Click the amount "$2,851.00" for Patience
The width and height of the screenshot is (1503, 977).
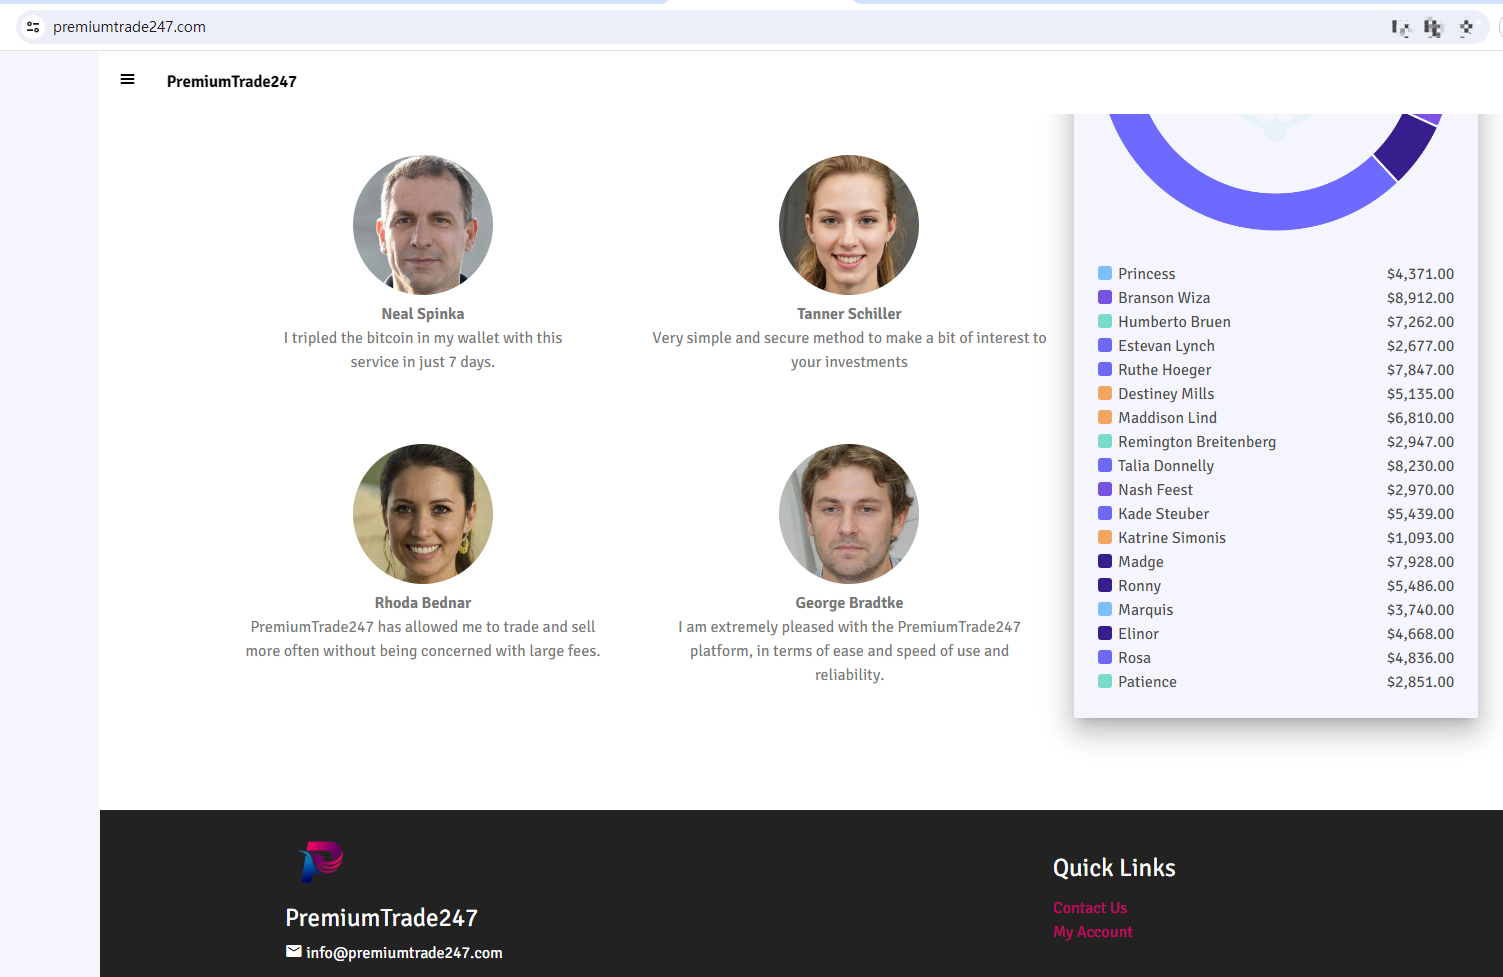(1420, 682)
